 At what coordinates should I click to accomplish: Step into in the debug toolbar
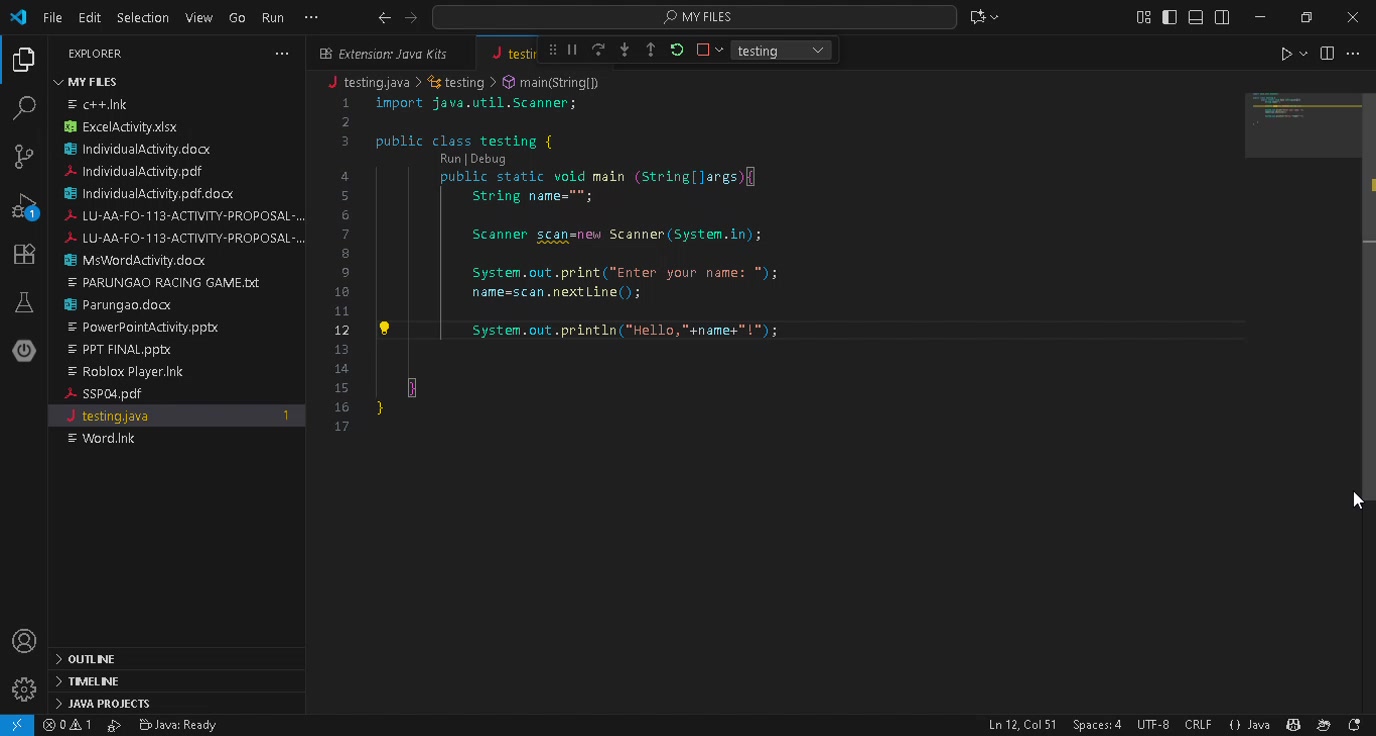(x=624, y=50)
